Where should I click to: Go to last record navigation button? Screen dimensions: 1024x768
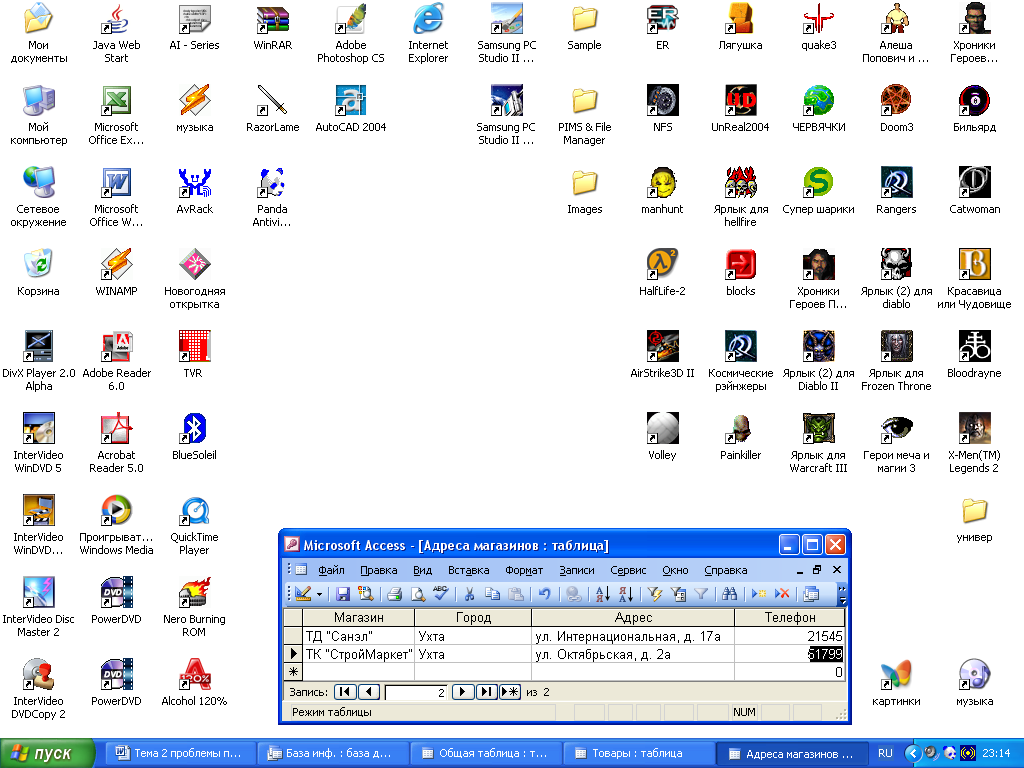(487, 692)
